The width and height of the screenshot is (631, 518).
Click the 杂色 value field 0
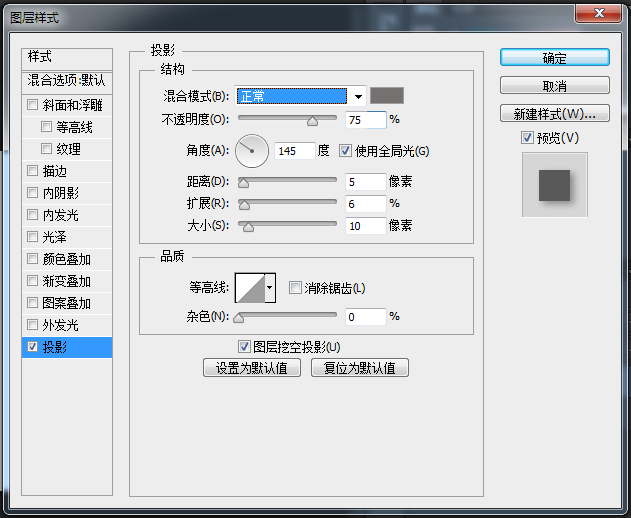pyautogui.click(x=366, y=317)
